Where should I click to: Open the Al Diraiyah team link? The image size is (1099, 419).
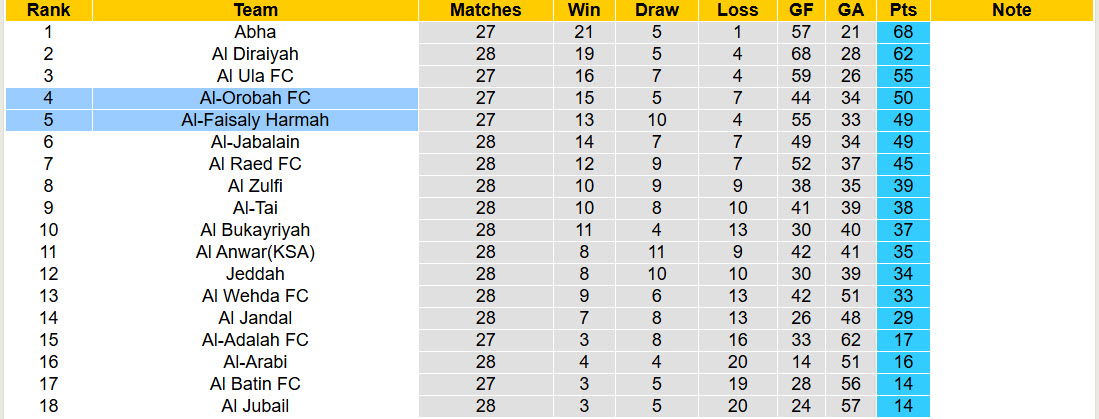[255, 54]
